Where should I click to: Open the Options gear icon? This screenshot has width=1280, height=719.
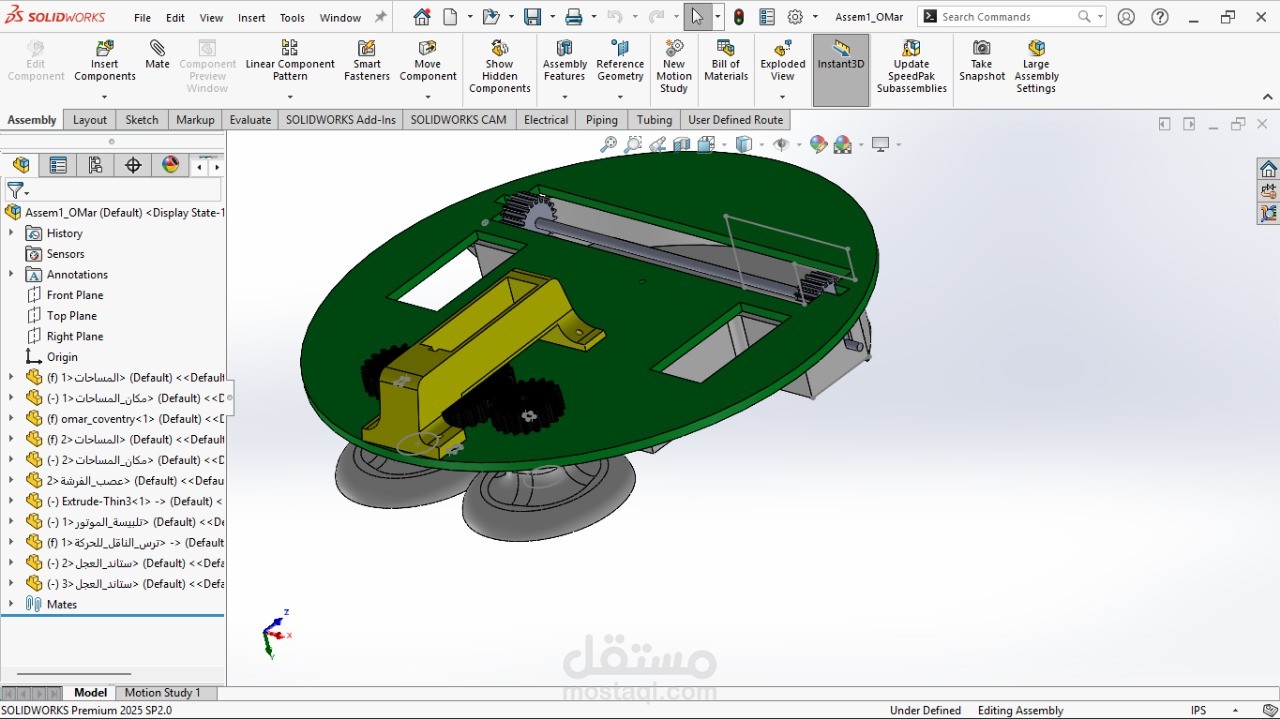pos(795,17)
